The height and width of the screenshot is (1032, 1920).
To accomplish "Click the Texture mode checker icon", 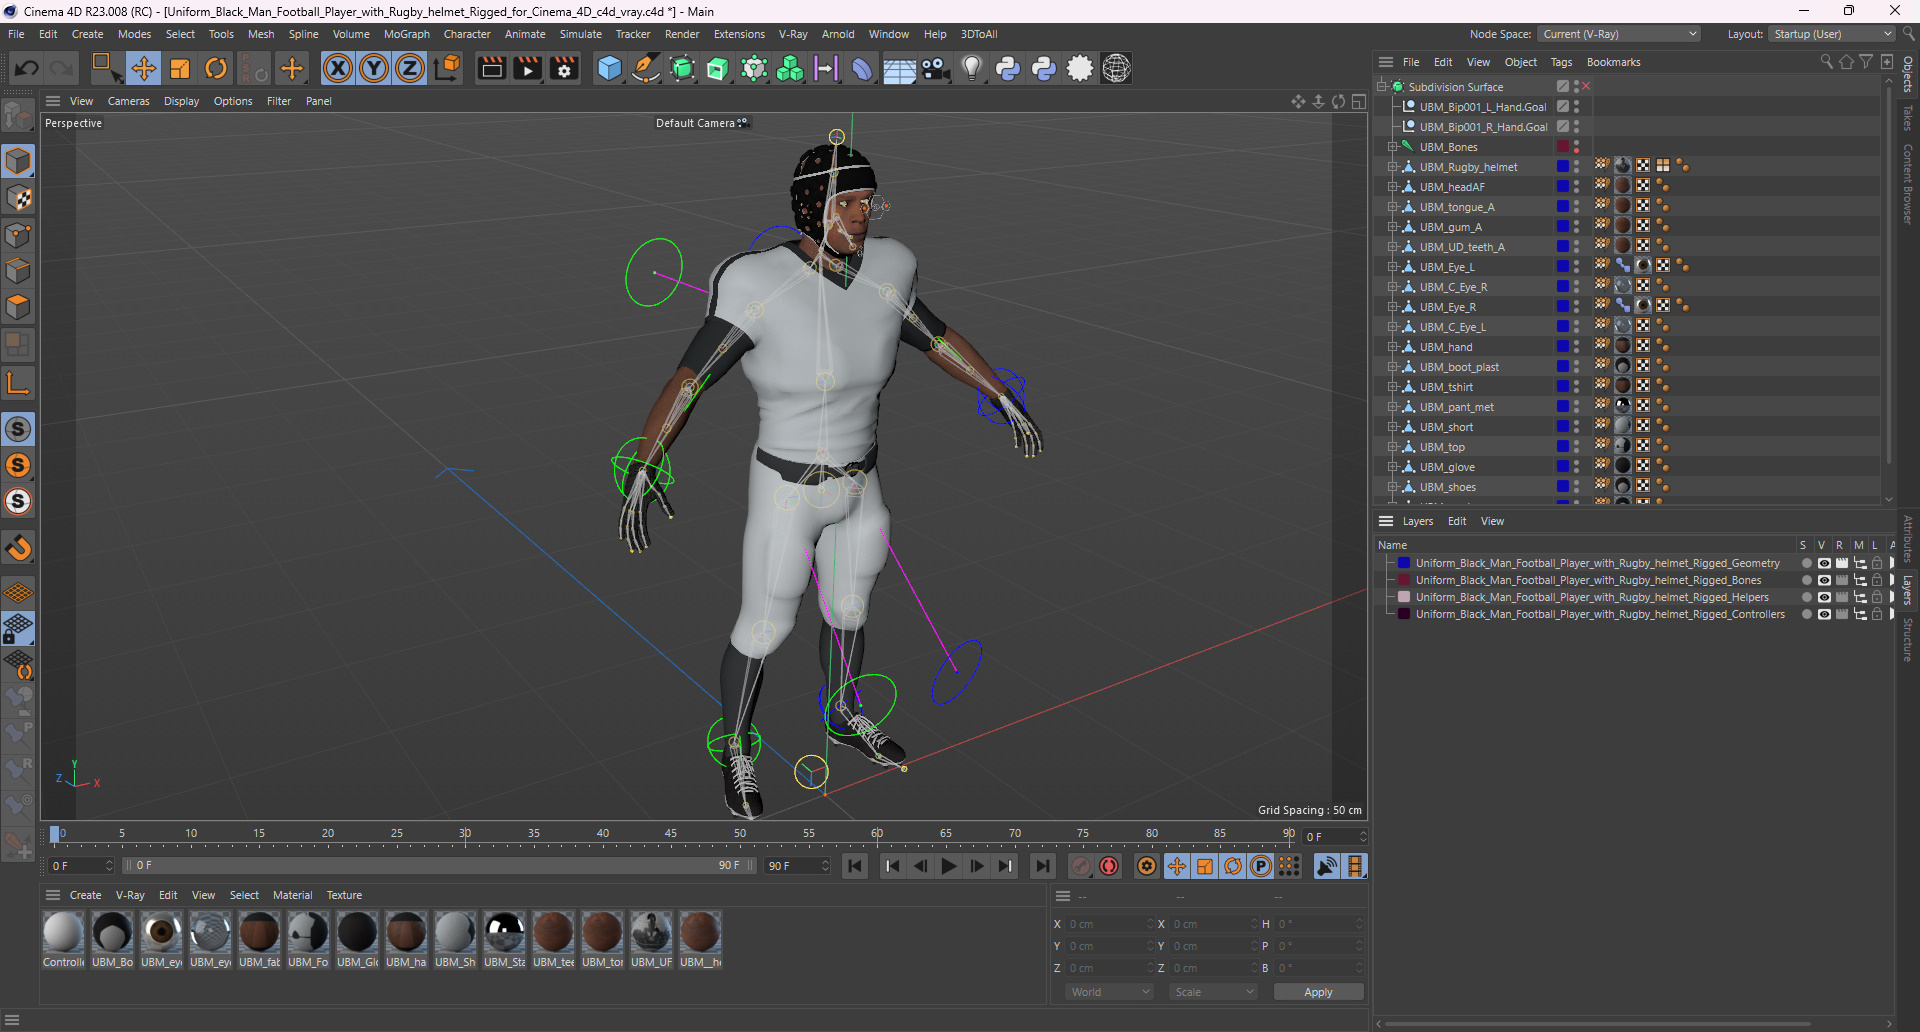I will coord(18,198).
